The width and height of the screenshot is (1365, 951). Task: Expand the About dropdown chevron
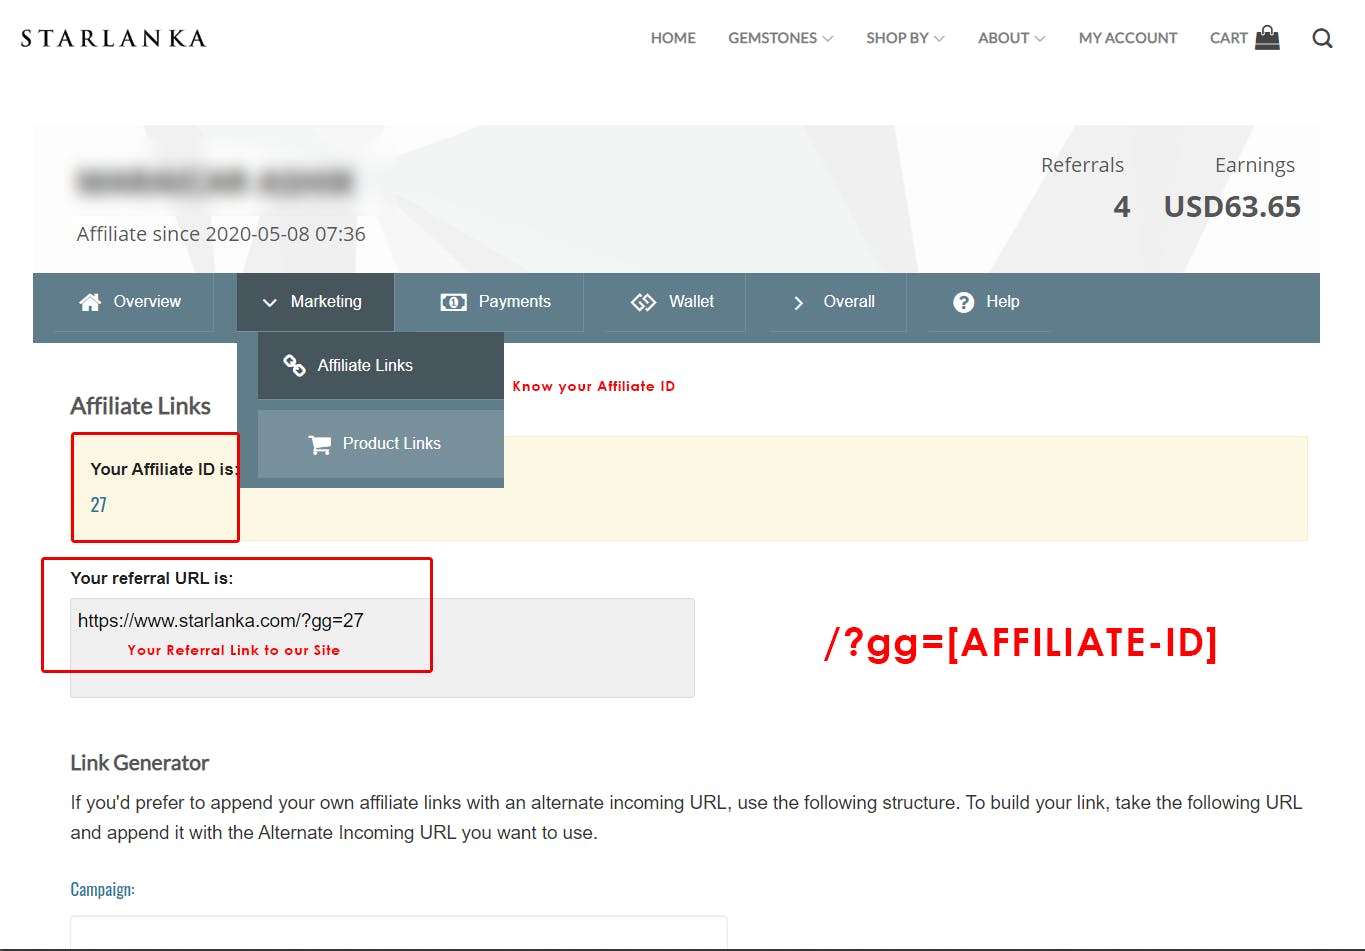click(x=1040, y=38)
